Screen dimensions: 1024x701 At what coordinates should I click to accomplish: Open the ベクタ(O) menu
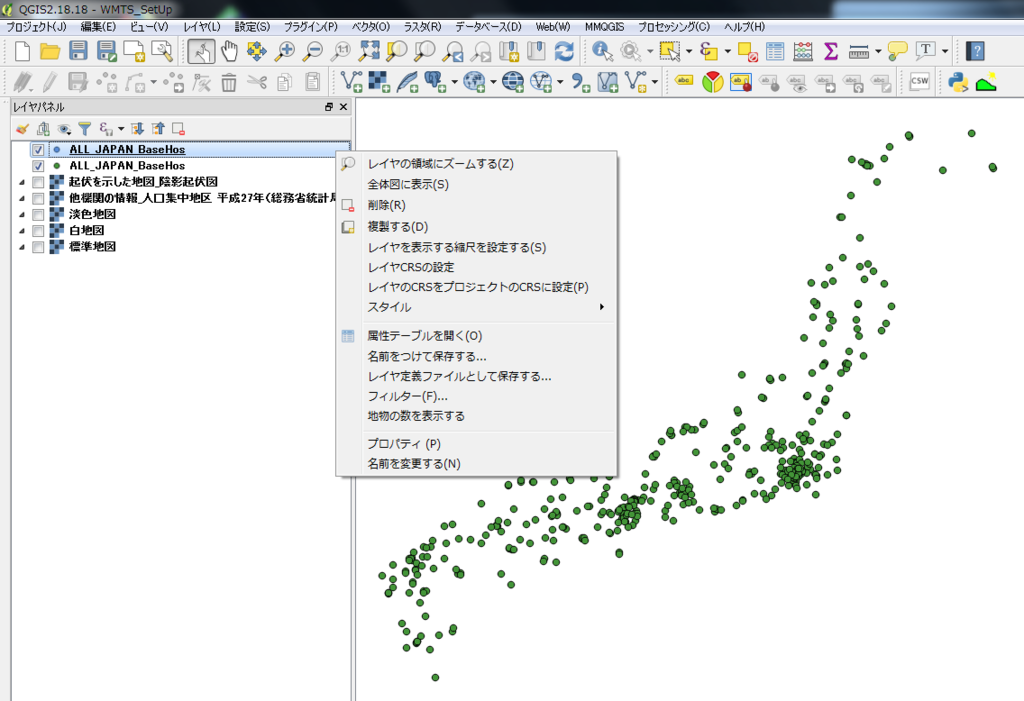(371, 27)
